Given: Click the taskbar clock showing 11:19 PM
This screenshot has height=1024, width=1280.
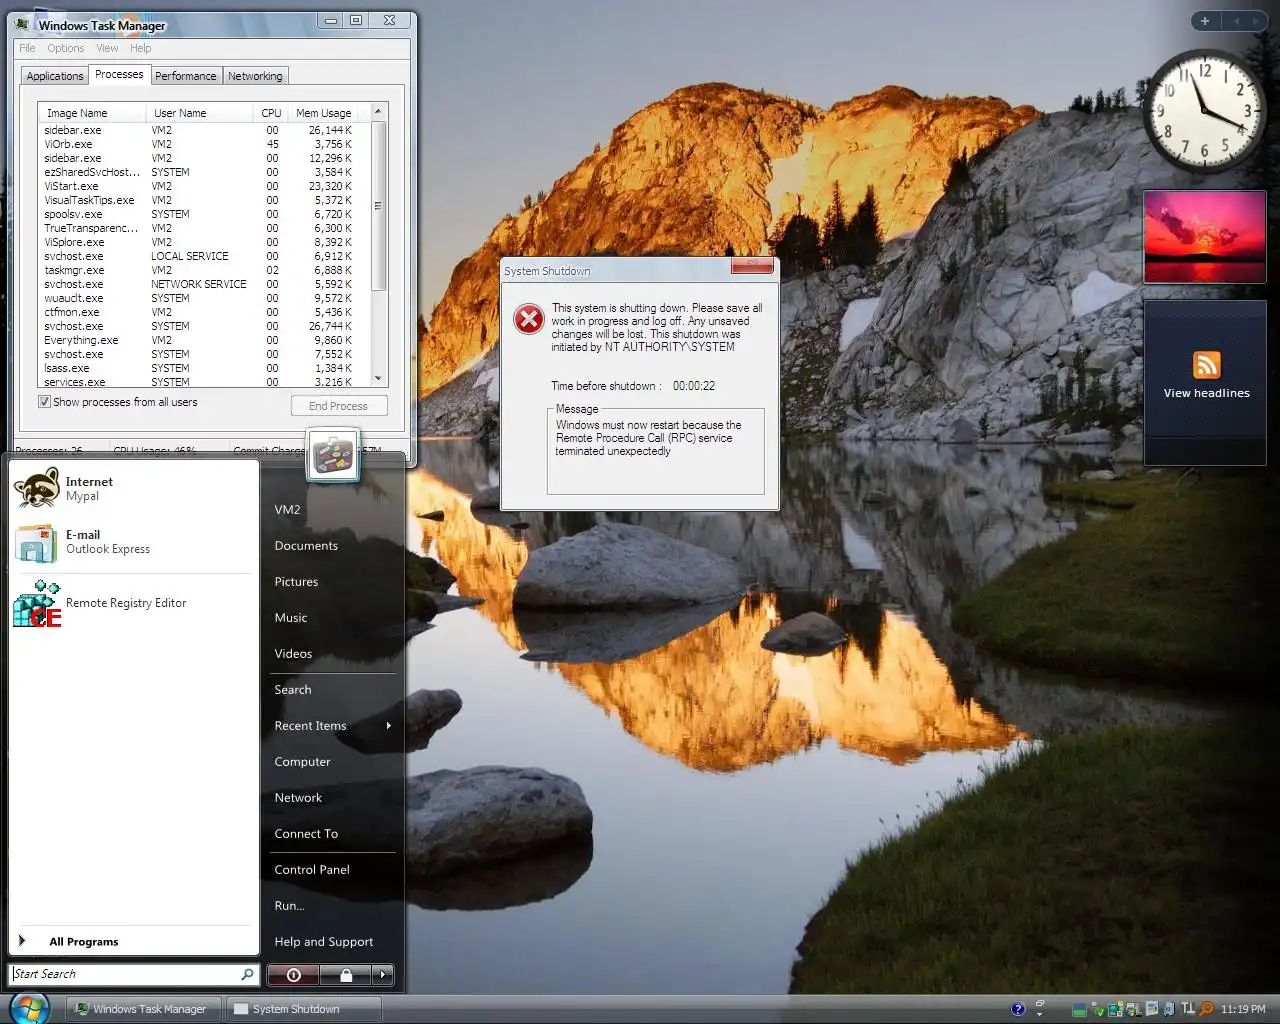Looking at the screenshot, I should point(1243,1009).
